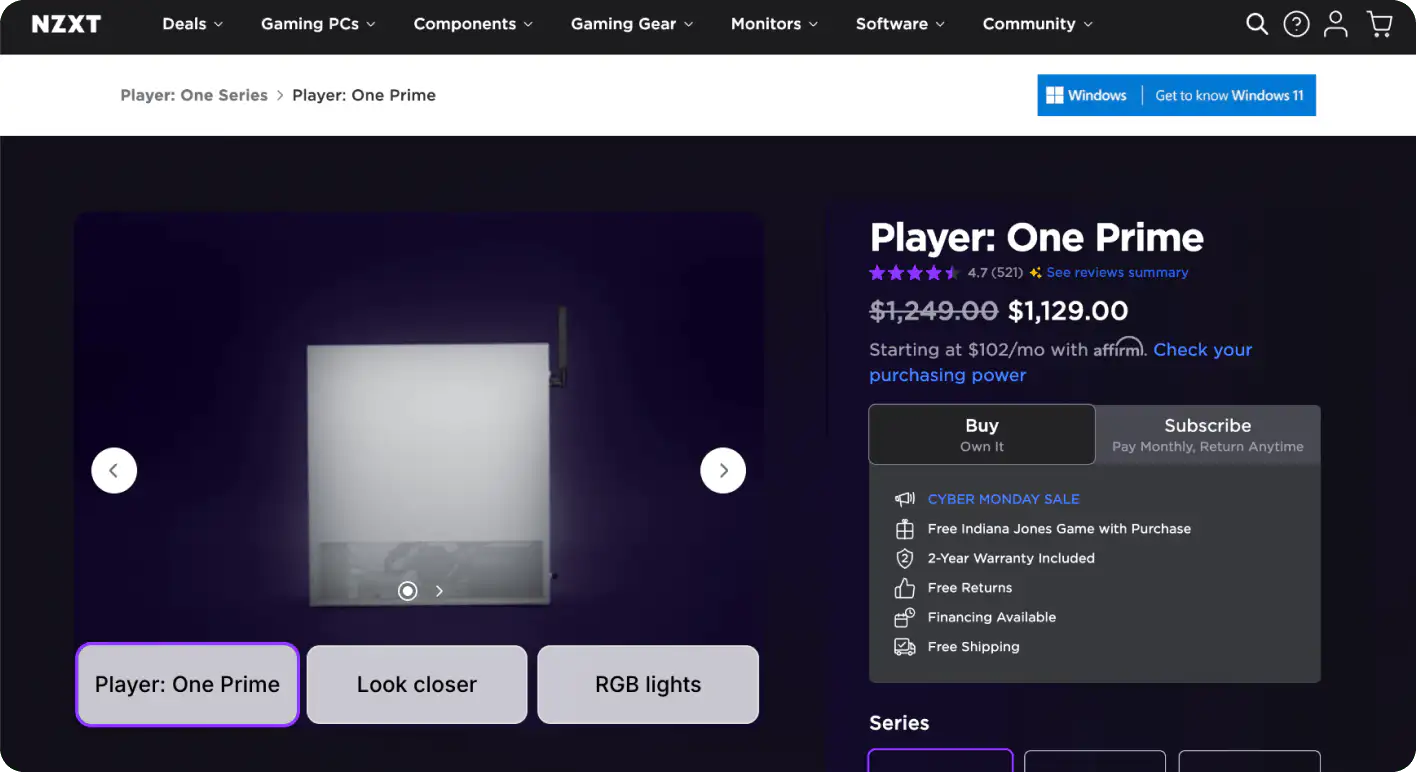Click the Financing Available card icon
The height and width of the screenshot is (772, 1416).
click(x=904, y=617)
